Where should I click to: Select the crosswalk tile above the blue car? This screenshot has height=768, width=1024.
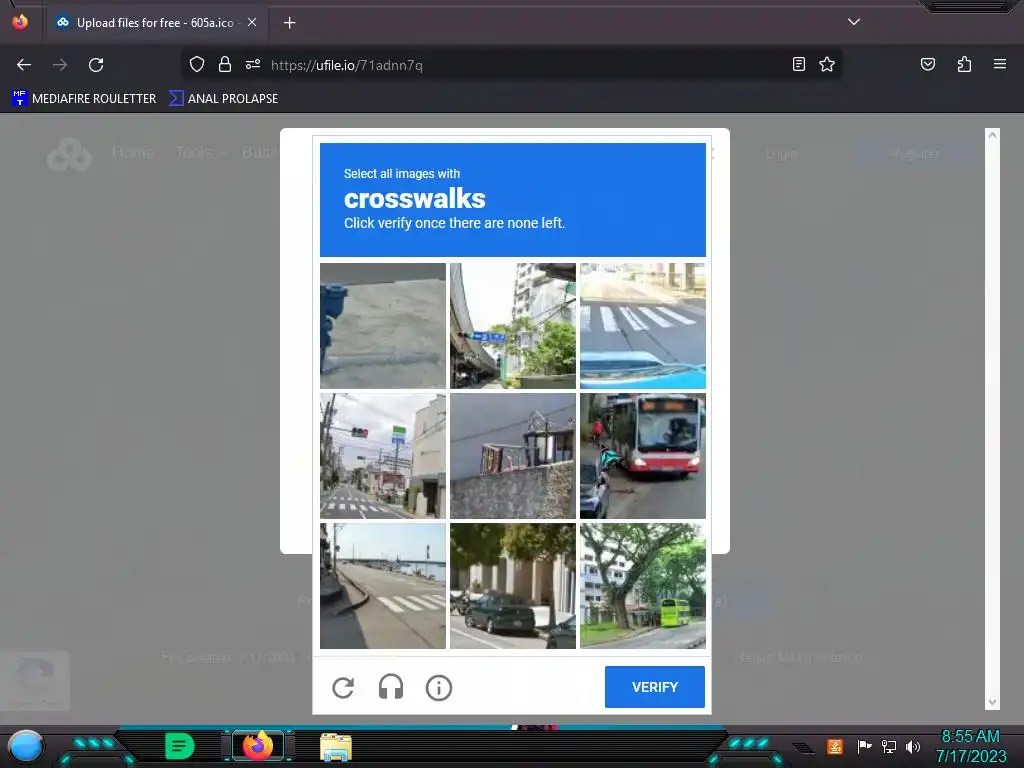(x=643, y=326)
